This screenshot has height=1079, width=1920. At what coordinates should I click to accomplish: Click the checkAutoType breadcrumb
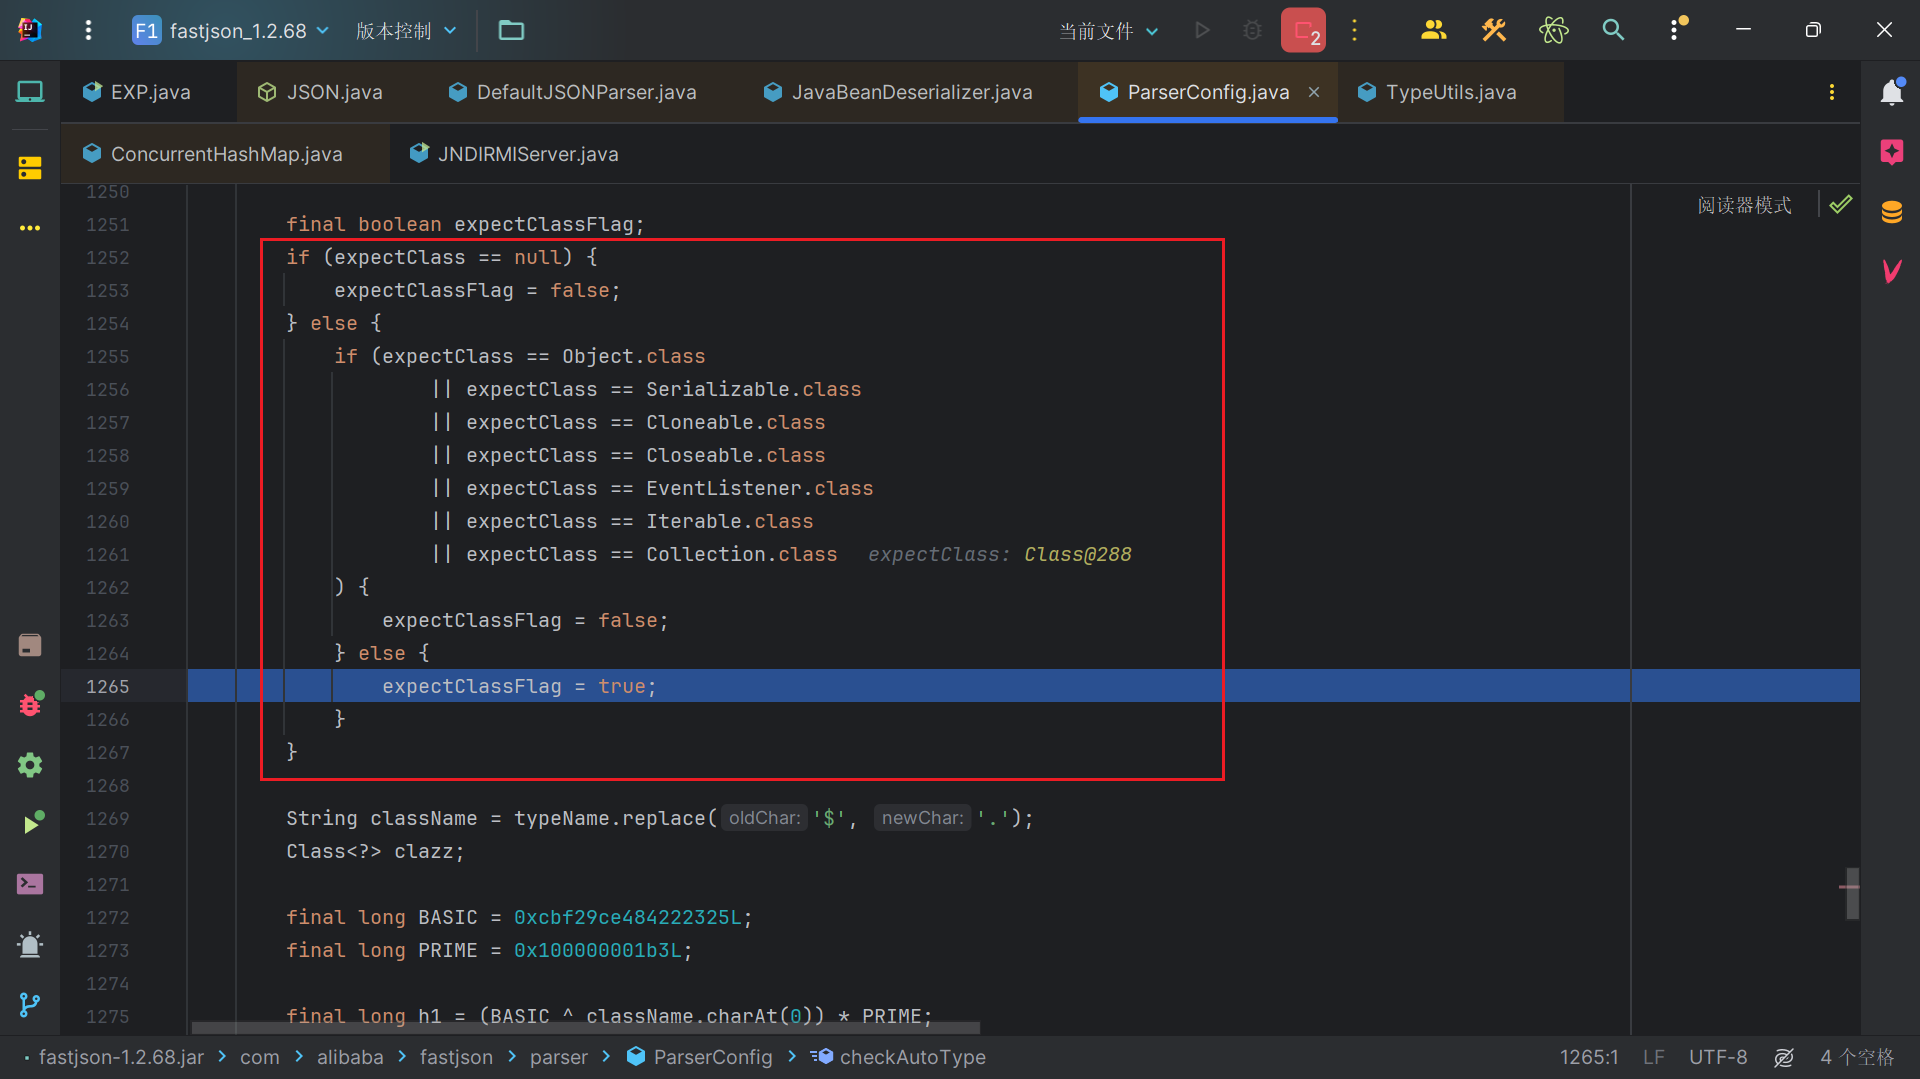(x=899, y=1057)
